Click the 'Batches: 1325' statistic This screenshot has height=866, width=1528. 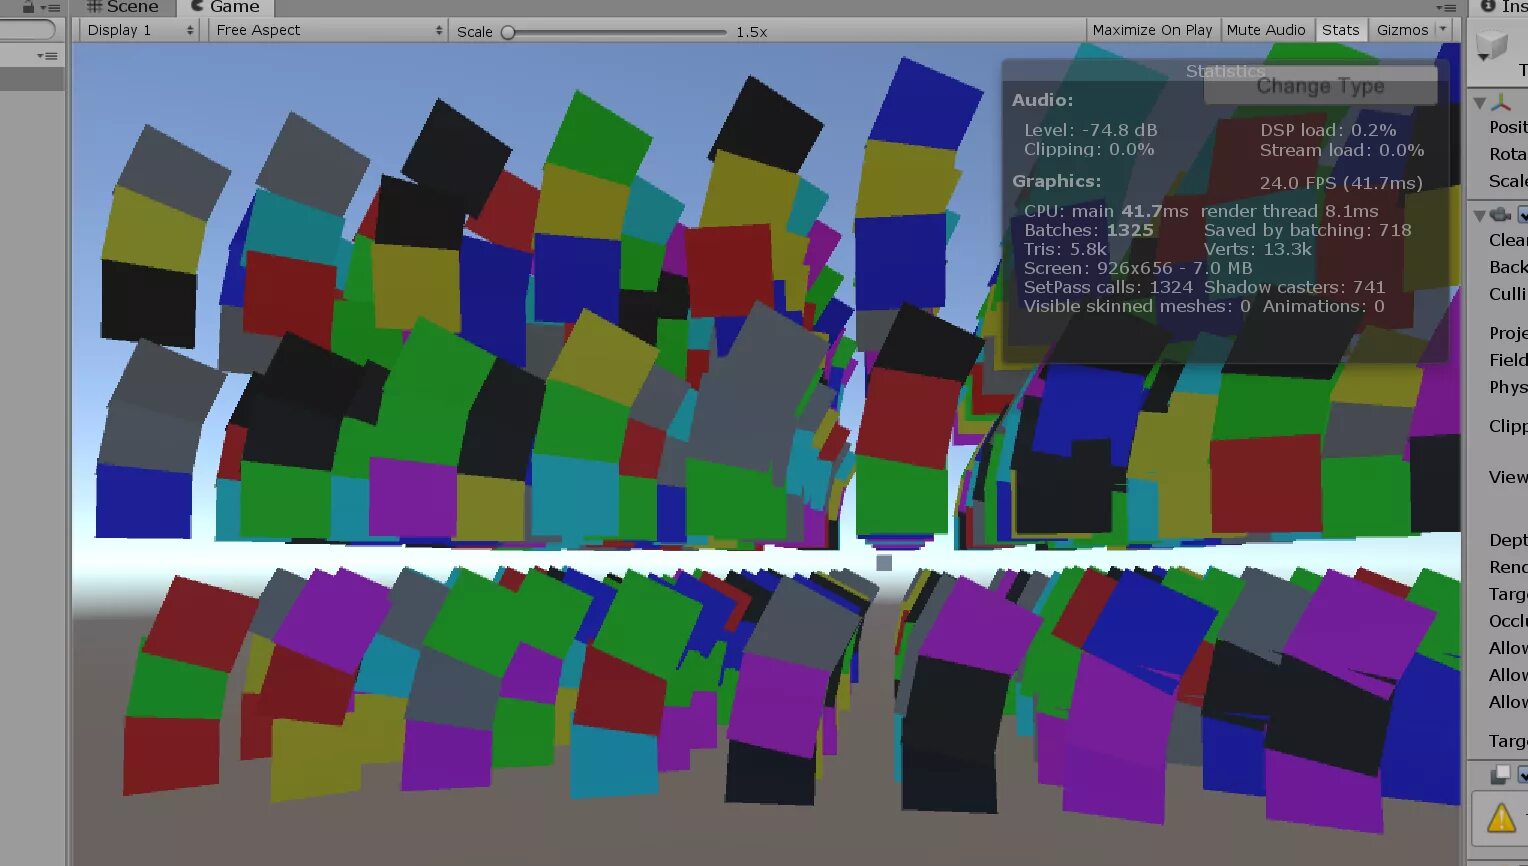click(x=1089, y=230)
